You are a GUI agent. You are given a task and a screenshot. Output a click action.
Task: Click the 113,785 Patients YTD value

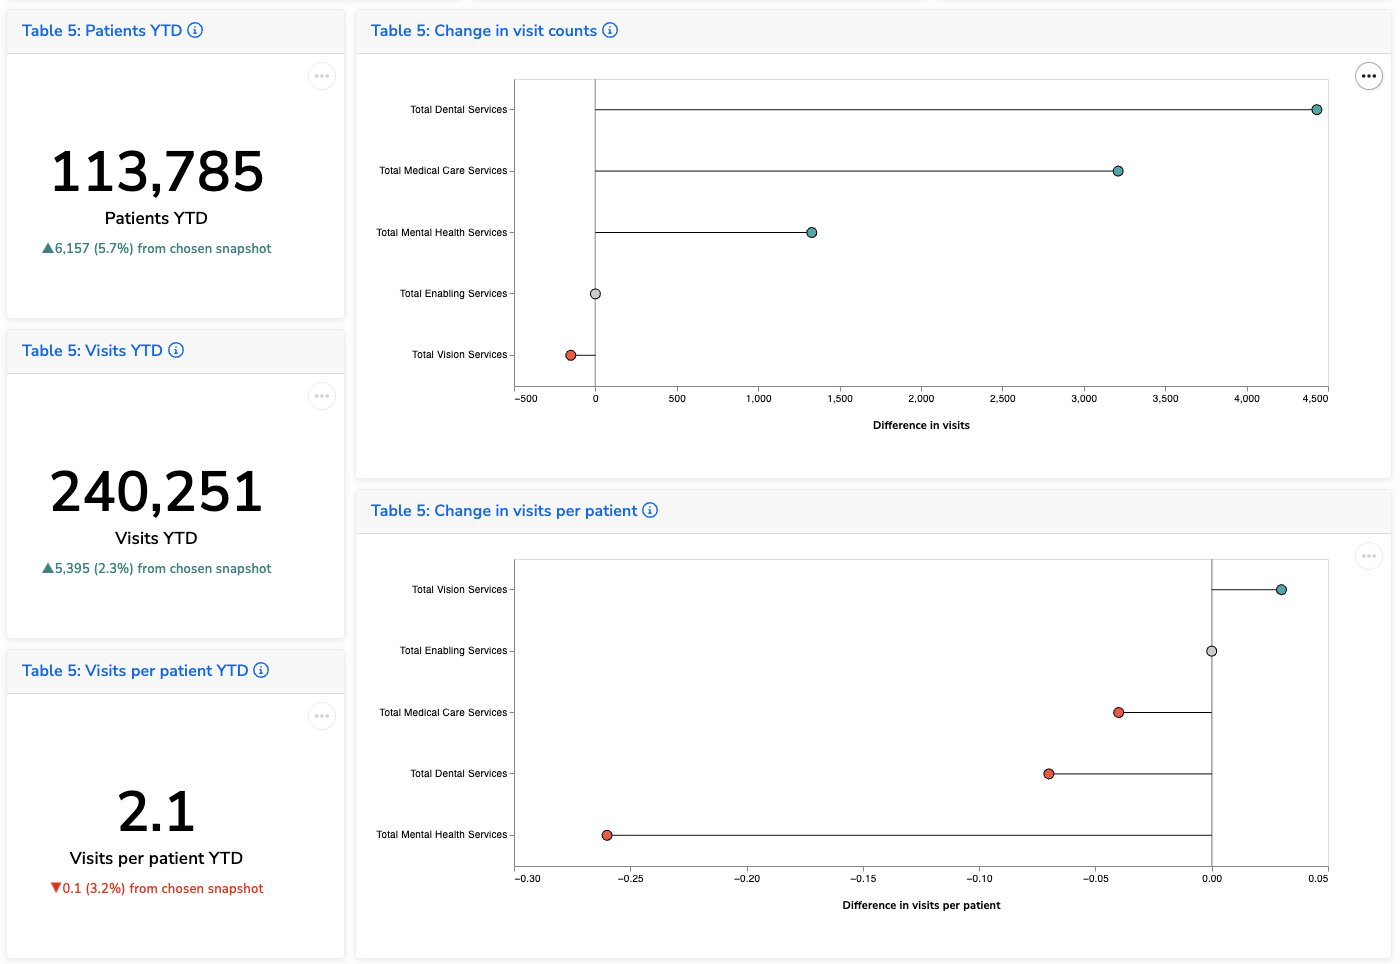pos(157,172)
